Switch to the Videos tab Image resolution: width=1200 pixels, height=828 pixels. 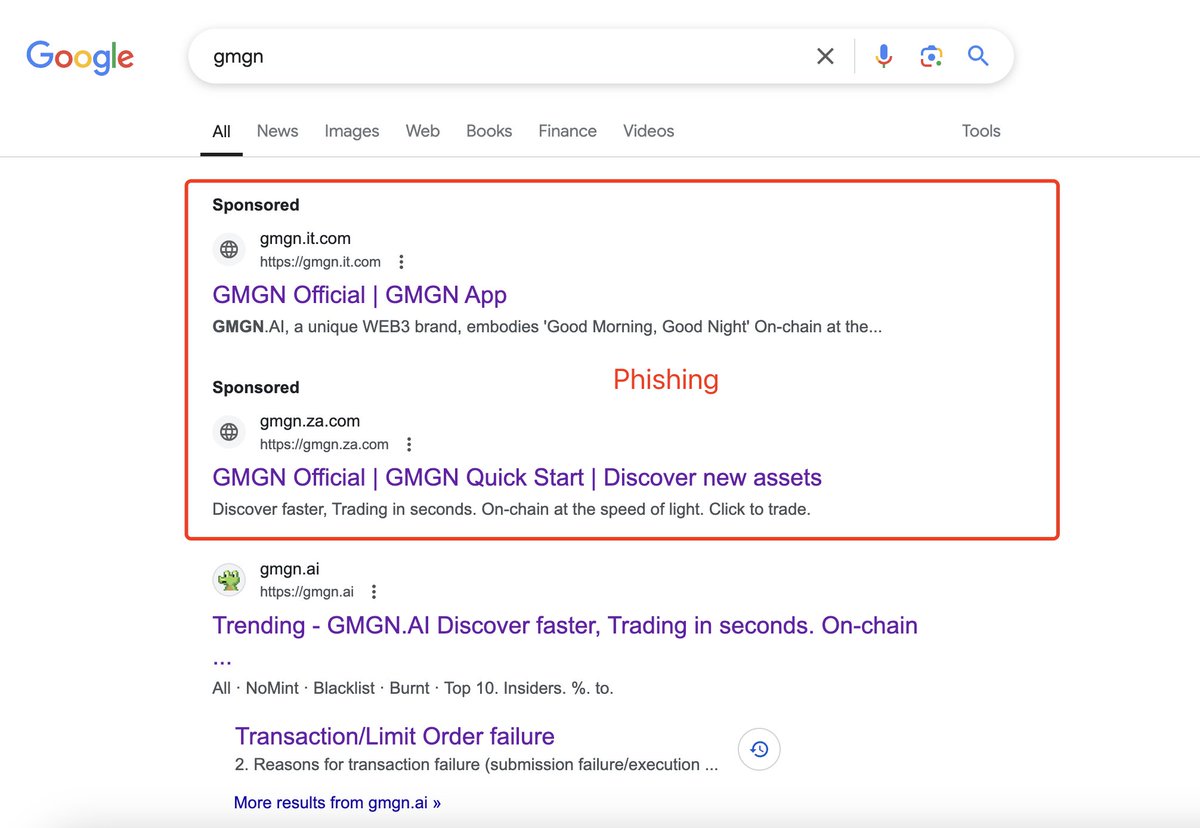(x=649, y=131)
